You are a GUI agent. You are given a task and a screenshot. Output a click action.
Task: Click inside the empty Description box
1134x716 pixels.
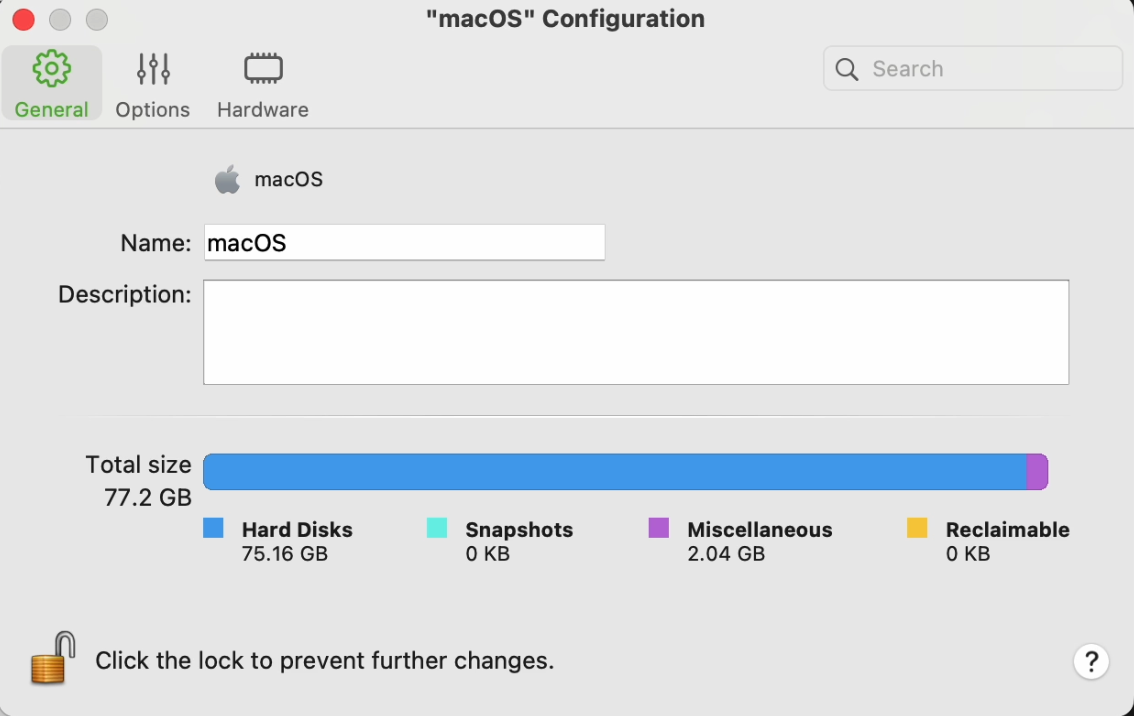click(636, 332)
